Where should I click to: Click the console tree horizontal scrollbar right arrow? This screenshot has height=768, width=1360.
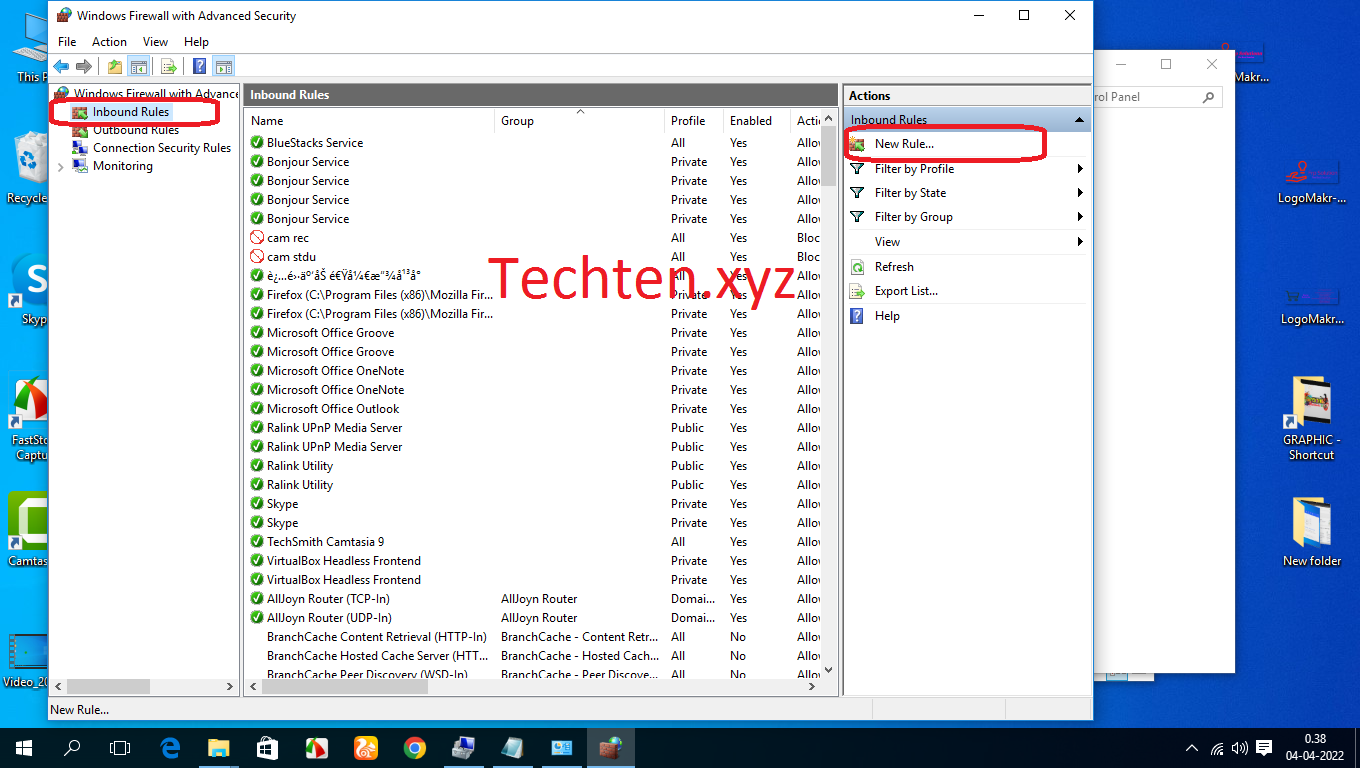(x=230, y=687)
